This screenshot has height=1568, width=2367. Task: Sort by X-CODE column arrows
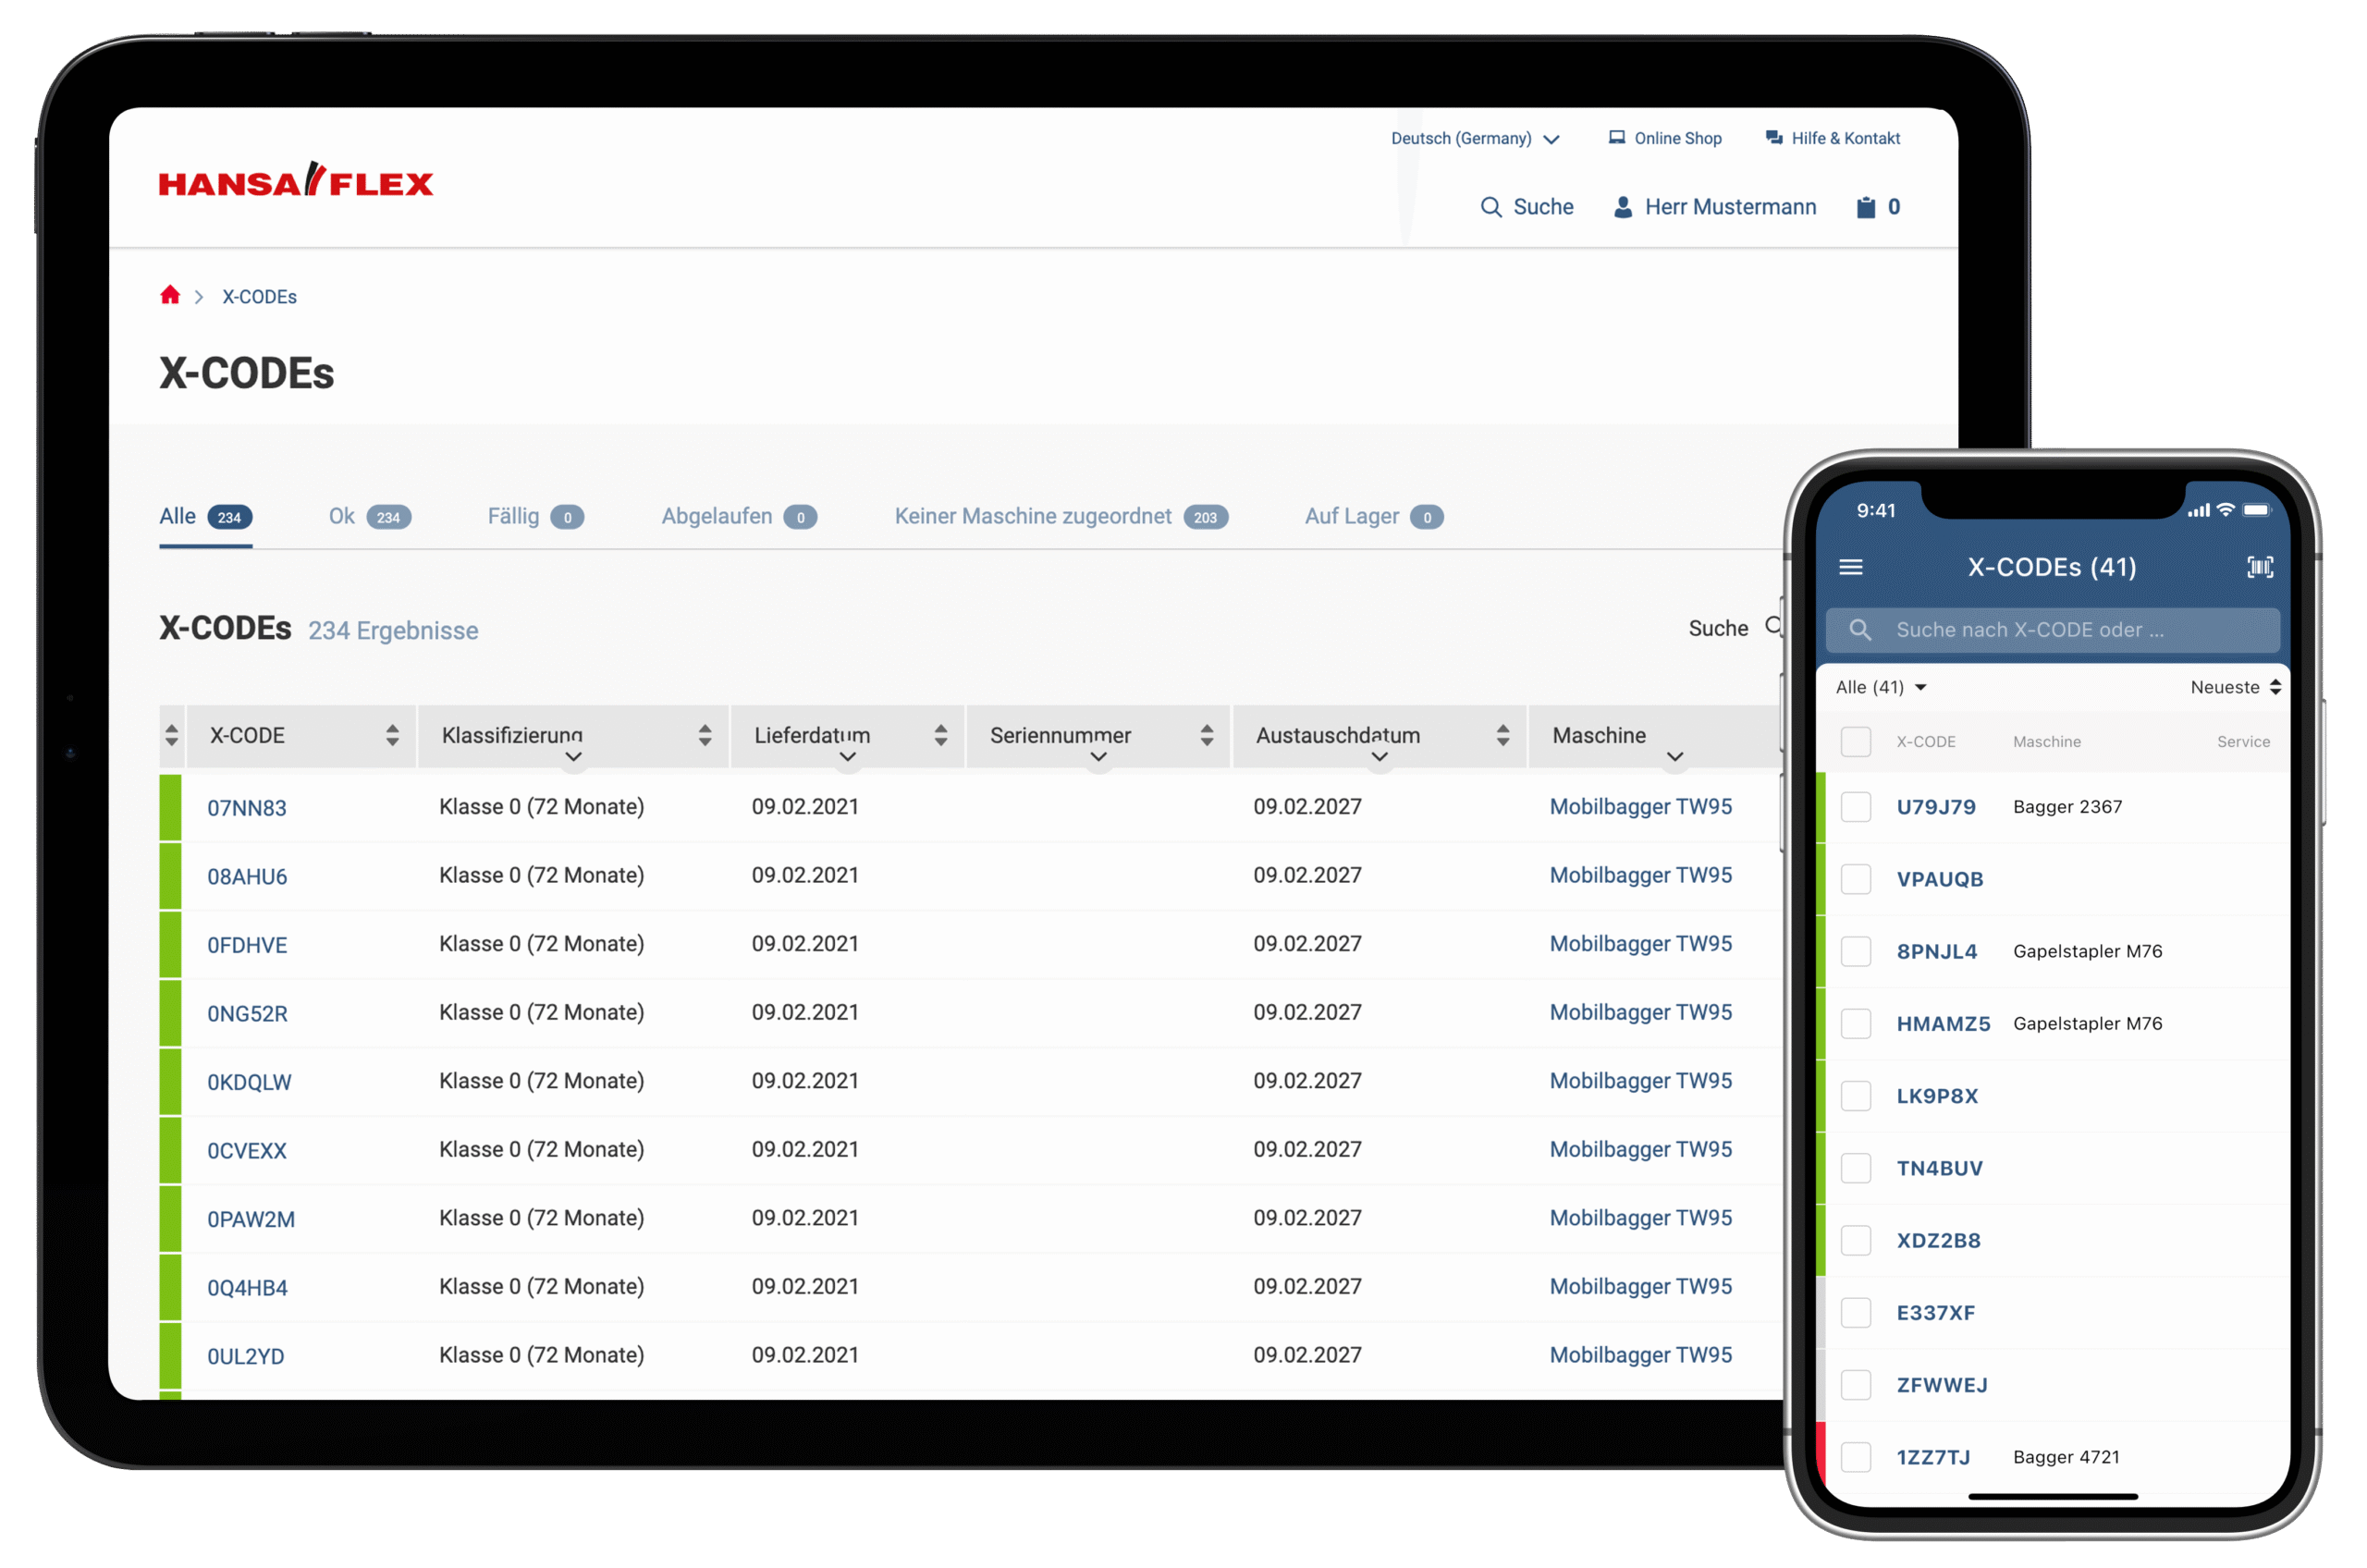click(392, 736)
